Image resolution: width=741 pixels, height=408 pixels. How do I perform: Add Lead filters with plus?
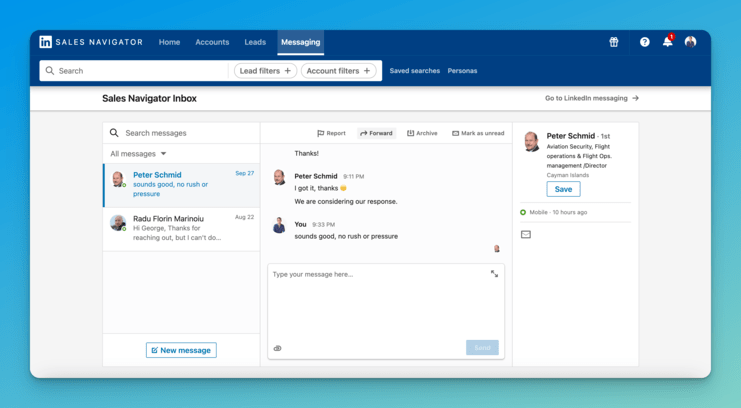tap(265, 71)
